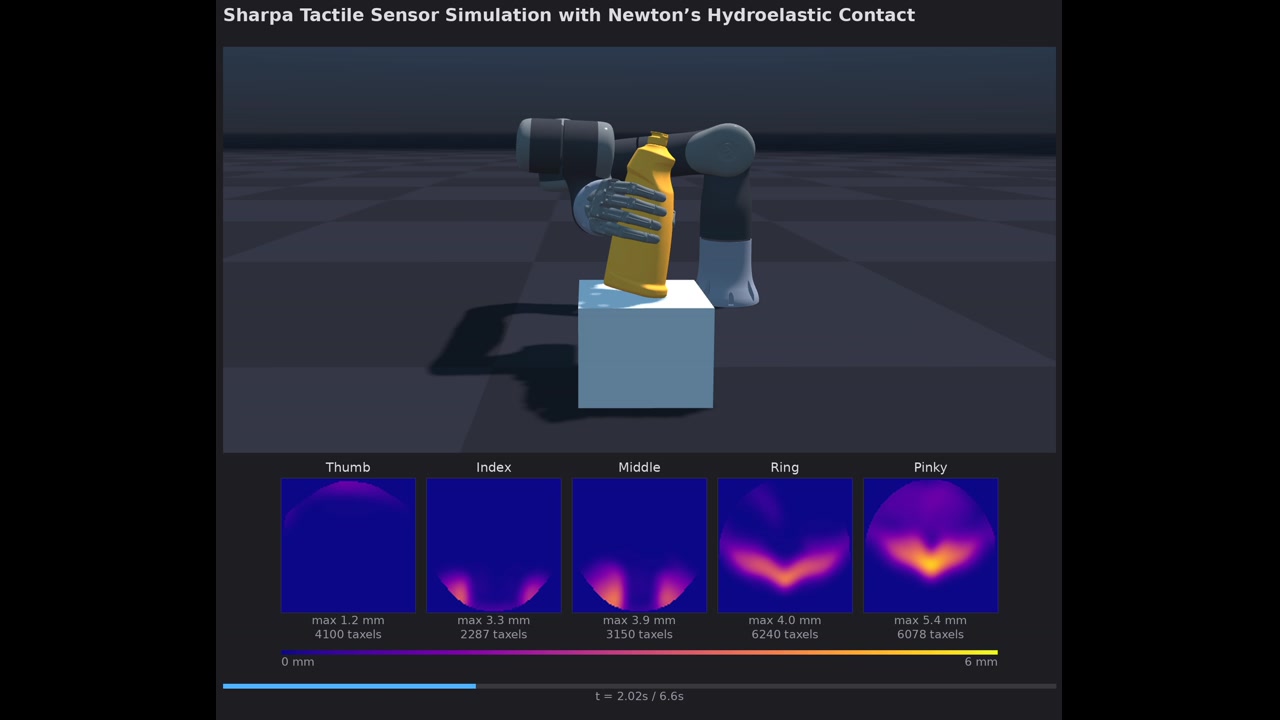Viewport: 1280px width, 720px height.
Task: Click the Pinky tactile heatmap
Action: 930,545
